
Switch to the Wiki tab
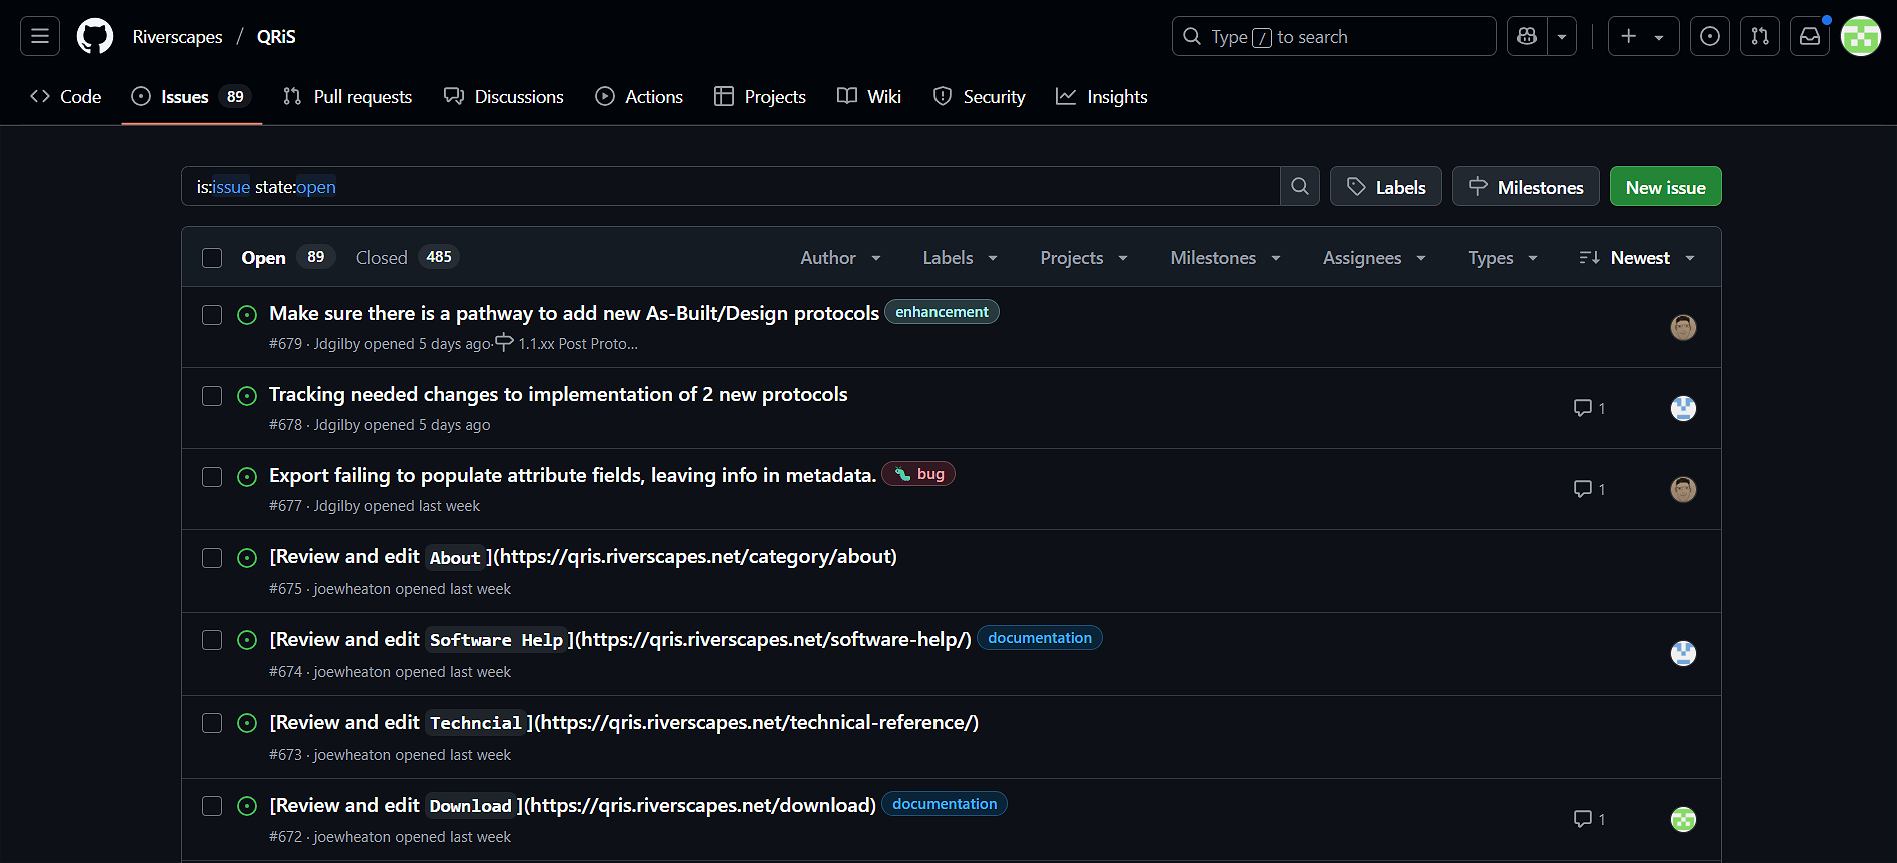[869, 97]
